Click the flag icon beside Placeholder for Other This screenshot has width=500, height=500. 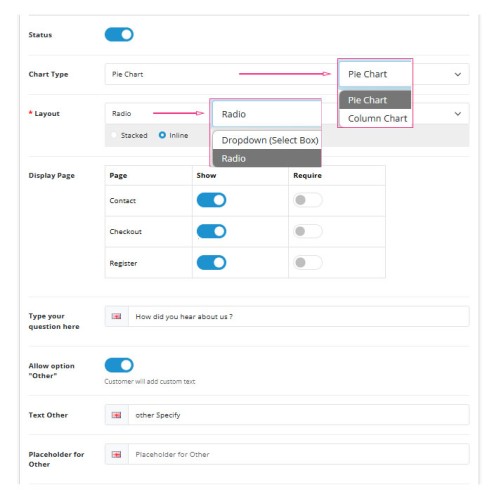pos(116,454)
